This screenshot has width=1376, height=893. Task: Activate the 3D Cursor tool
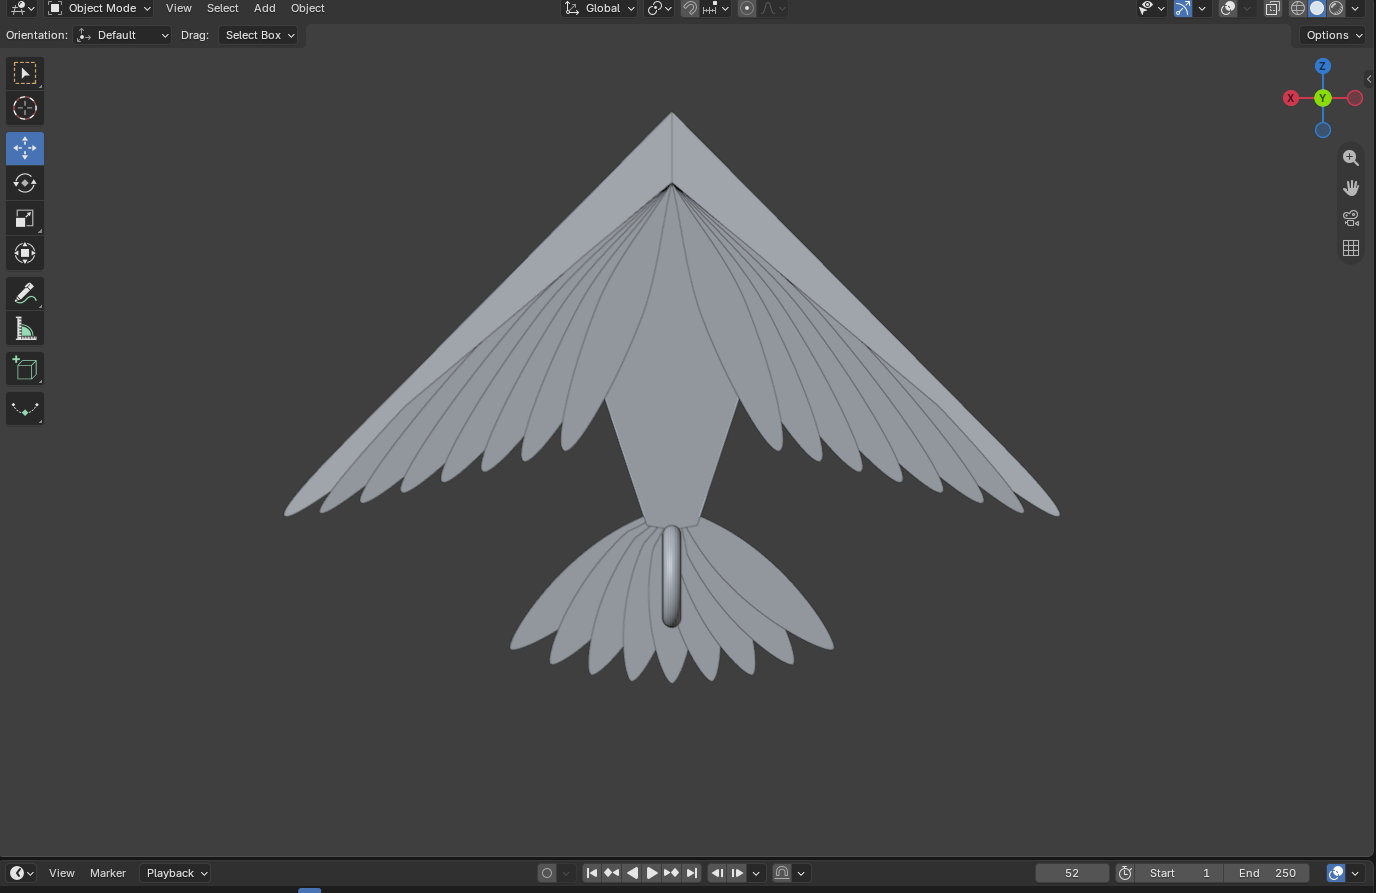click(x=25, y=108)
